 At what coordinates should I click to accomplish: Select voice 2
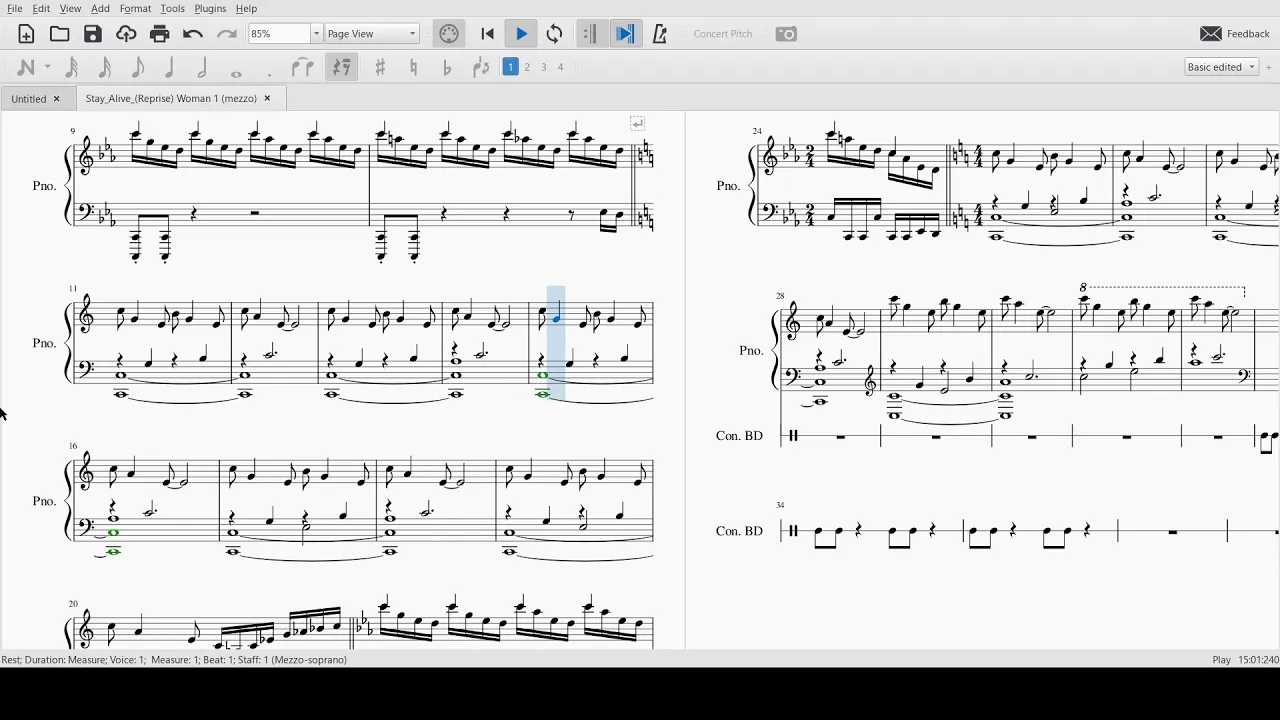pos(527,67)
